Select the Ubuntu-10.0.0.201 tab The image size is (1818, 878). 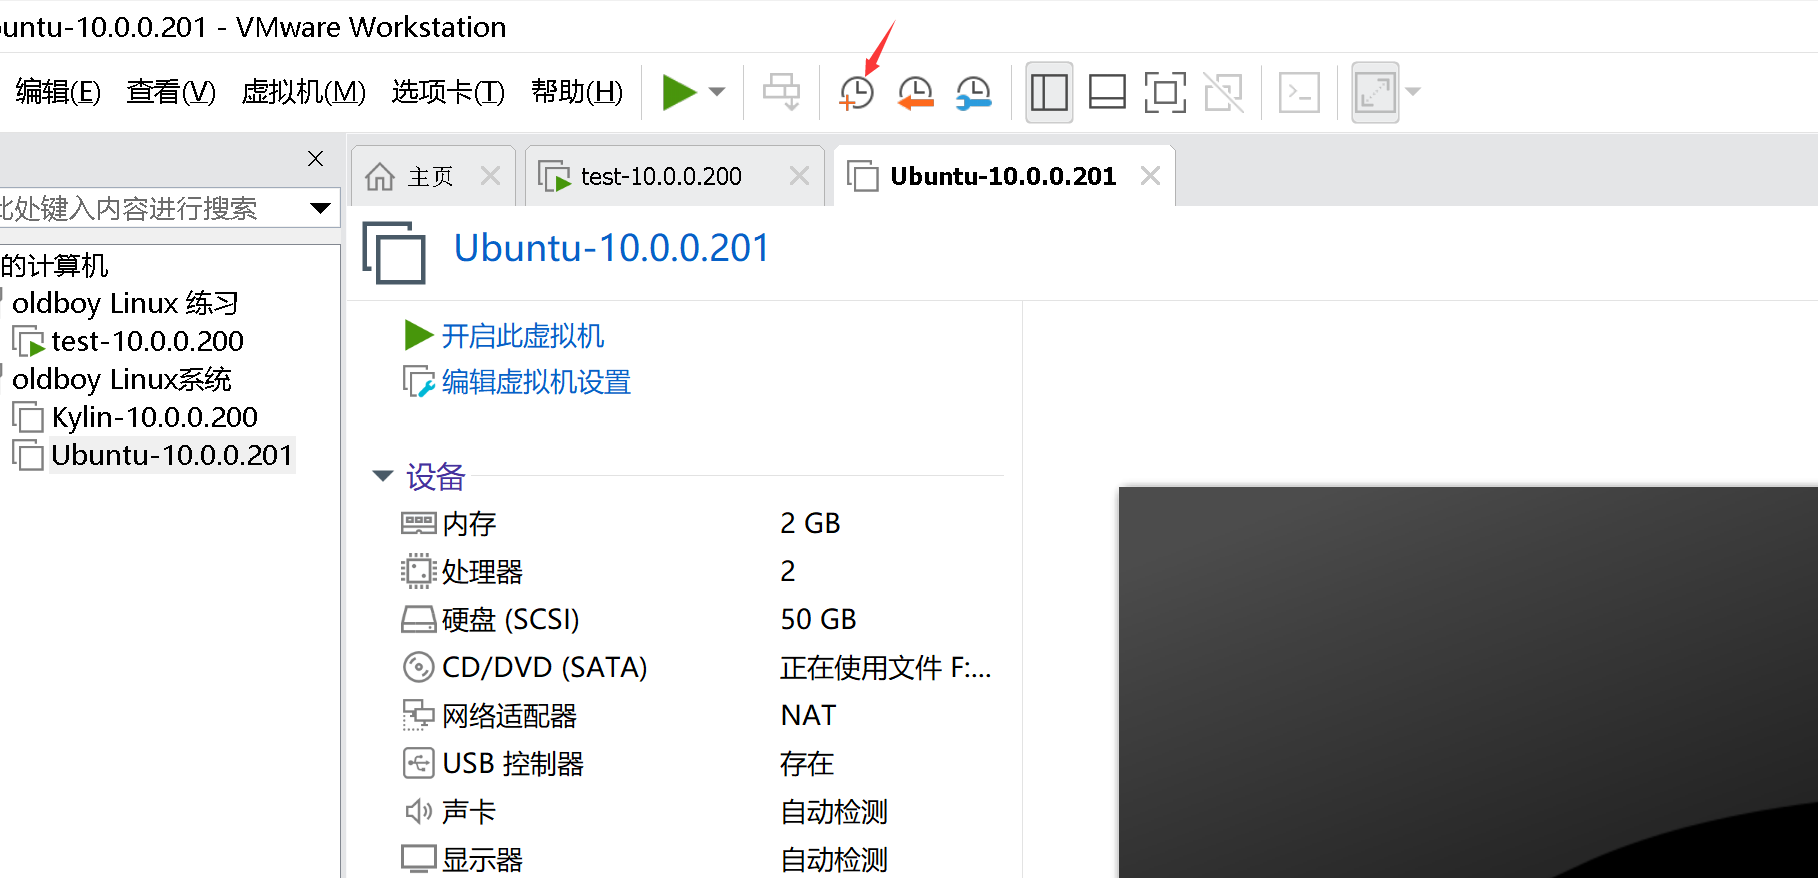click(x=1003, y=177)
